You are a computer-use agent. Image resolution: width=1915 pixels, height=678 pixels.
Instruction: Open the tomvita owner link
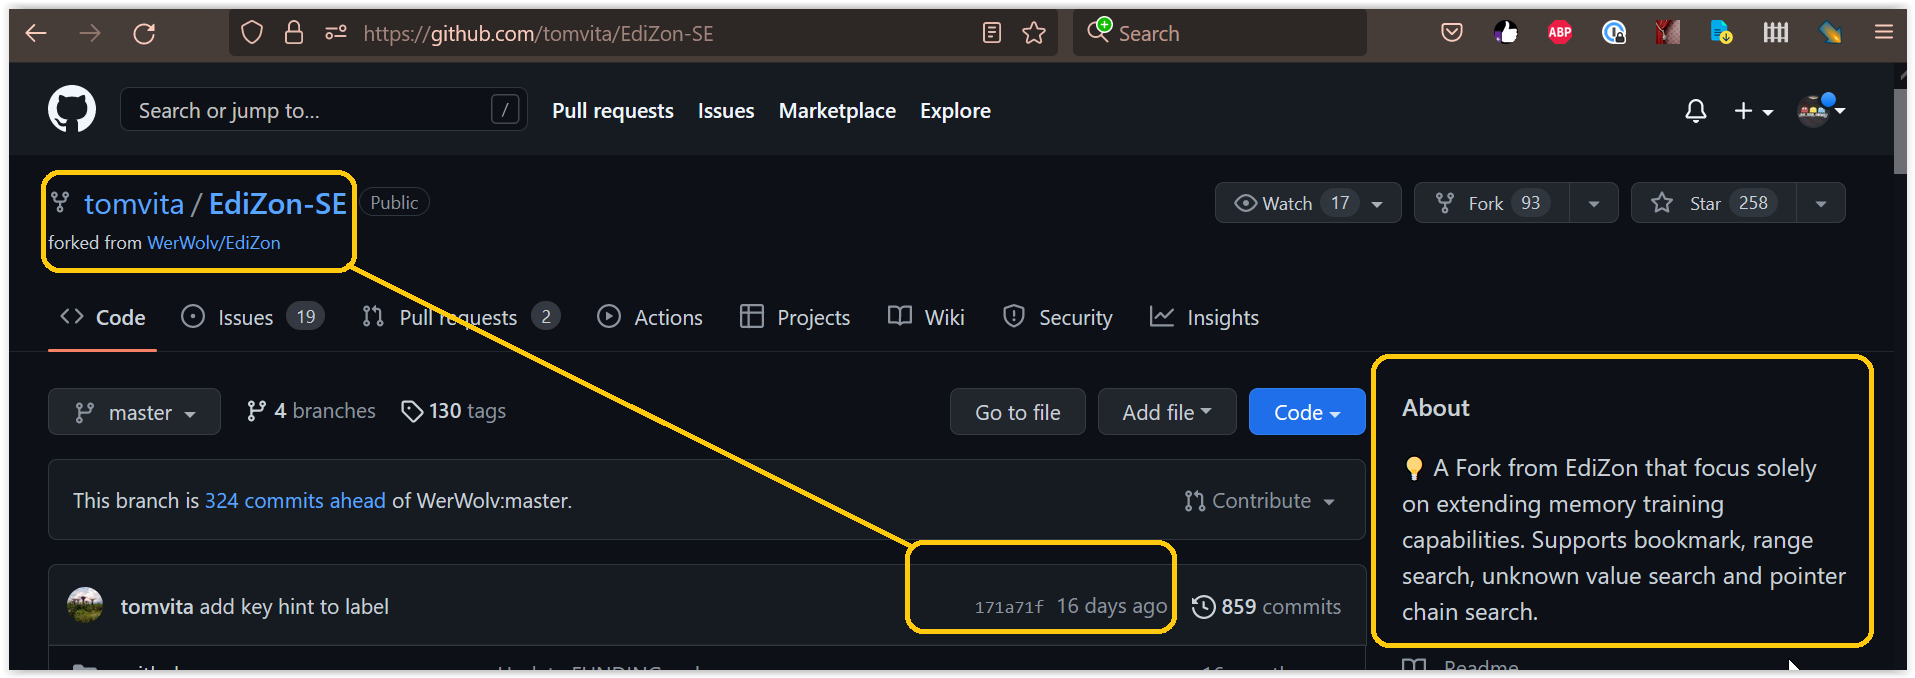(134, 204)
